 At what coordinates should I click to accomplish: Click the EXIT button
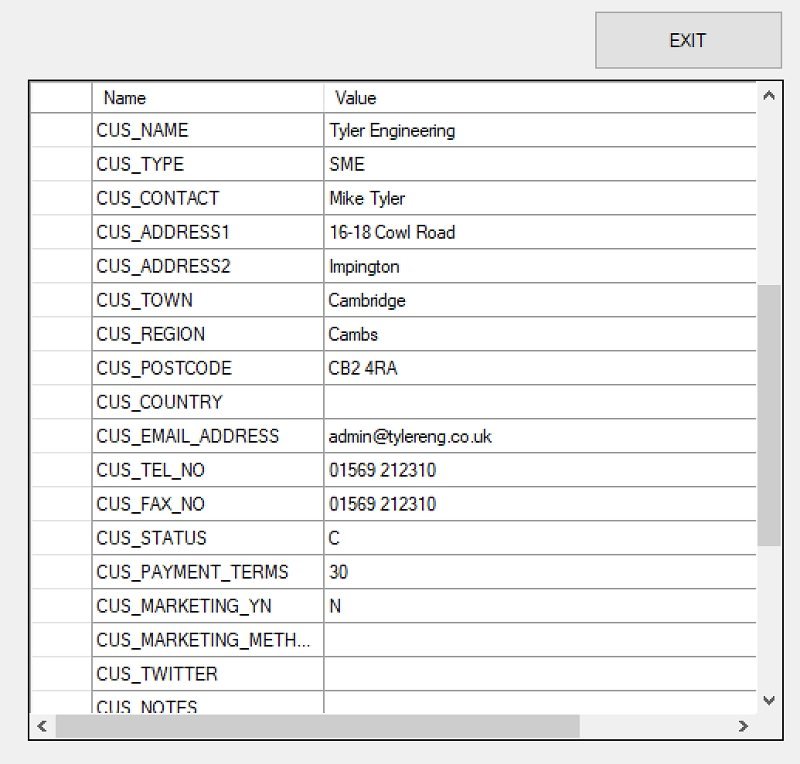(688, 40)
